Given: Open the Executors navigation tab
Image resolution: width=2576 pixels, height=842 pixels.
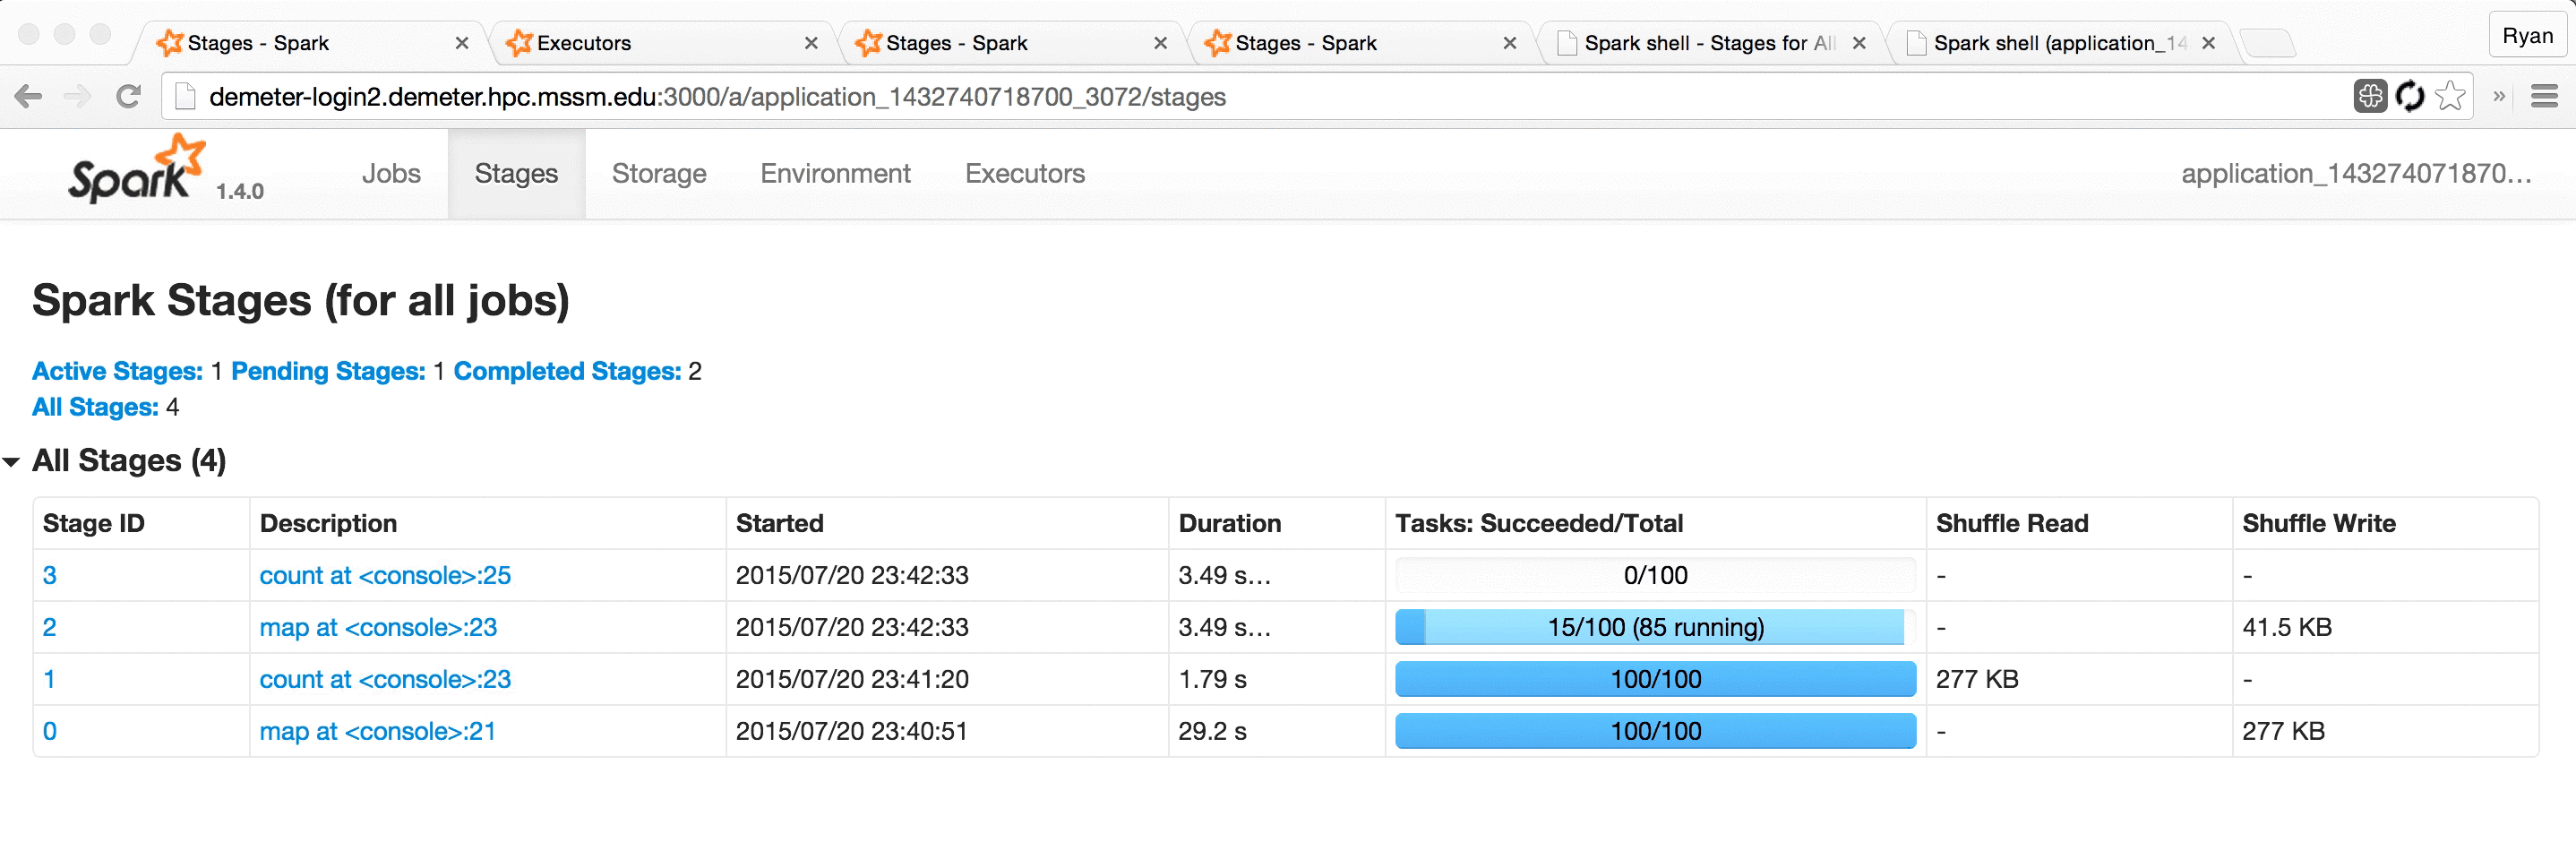Looking at the screenshot, I should click(x=1024, y=173).
